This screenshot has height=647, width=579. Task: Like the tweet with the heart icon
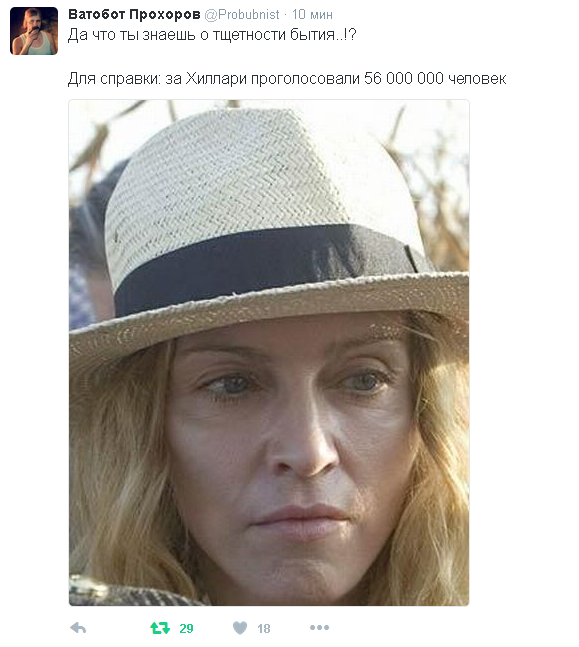click(240, 628)
